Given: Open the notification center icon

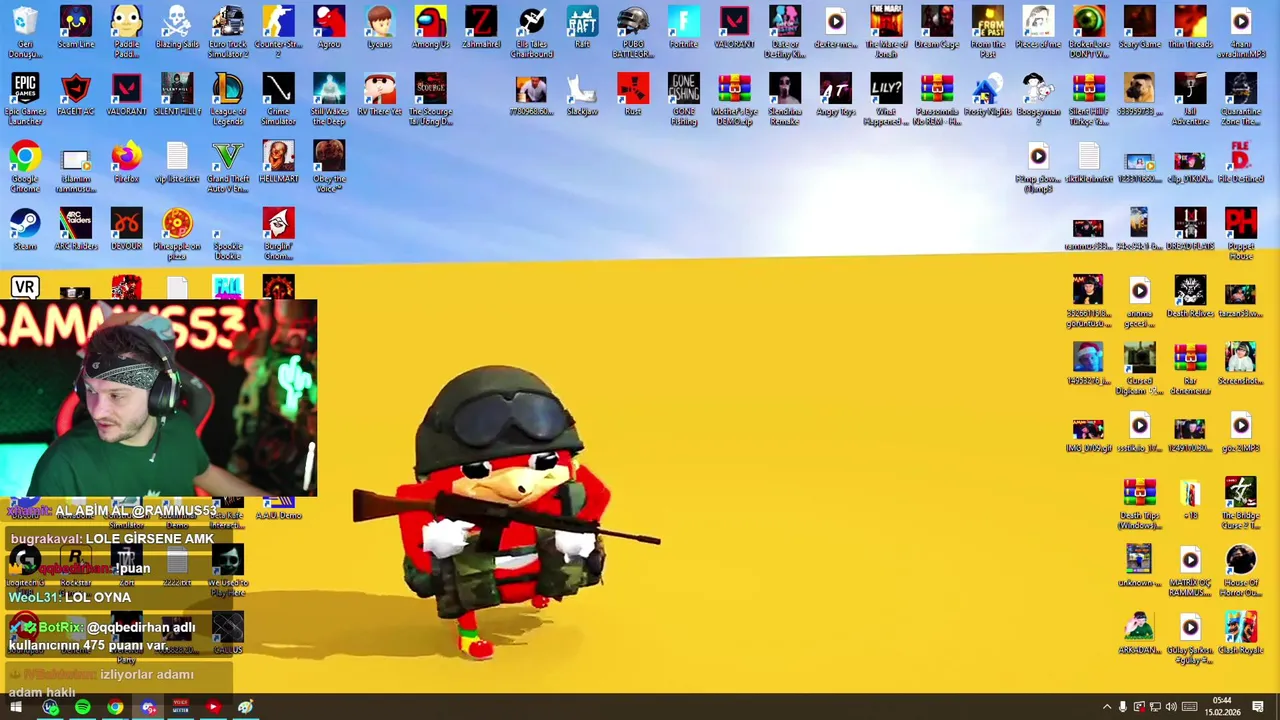Looking at the screenshot, I should (x=1258, y=708).
